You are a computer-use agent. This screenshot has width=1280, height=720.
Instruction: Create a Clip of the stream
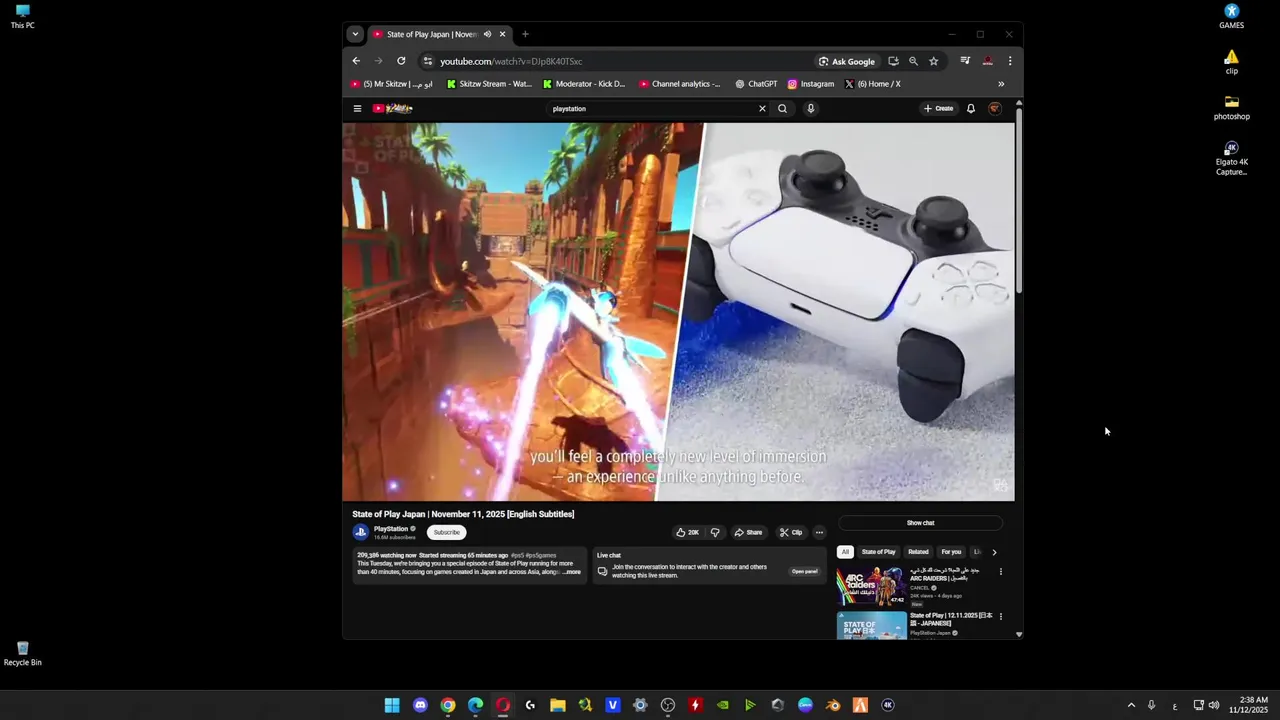tap(791, 532)
